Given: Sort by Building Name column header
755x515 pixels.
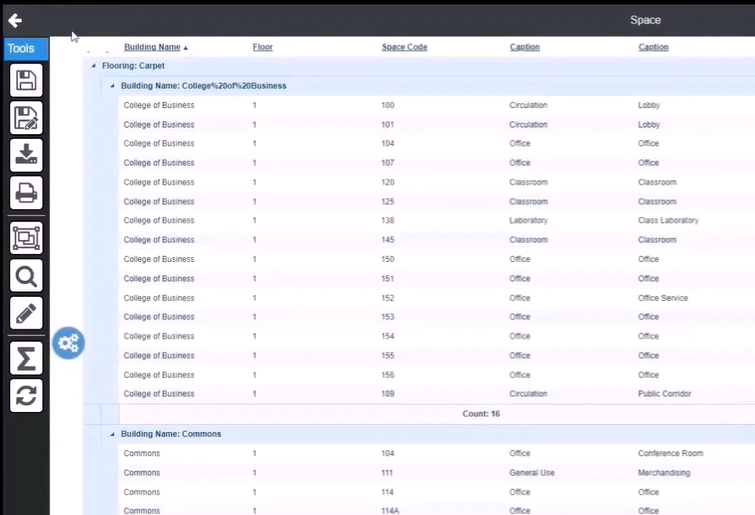Looking at the screenshot, I should click(152, 47).
